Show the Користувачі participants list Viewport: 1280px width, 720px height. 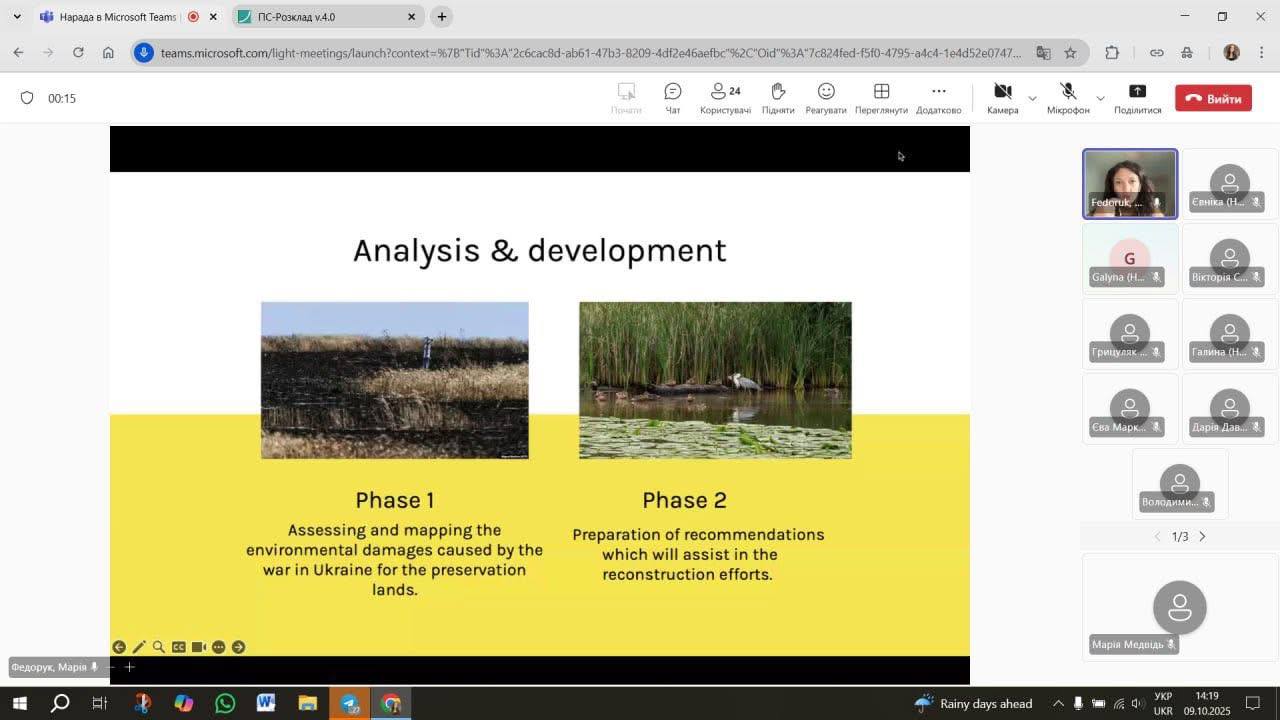[725, 98]
